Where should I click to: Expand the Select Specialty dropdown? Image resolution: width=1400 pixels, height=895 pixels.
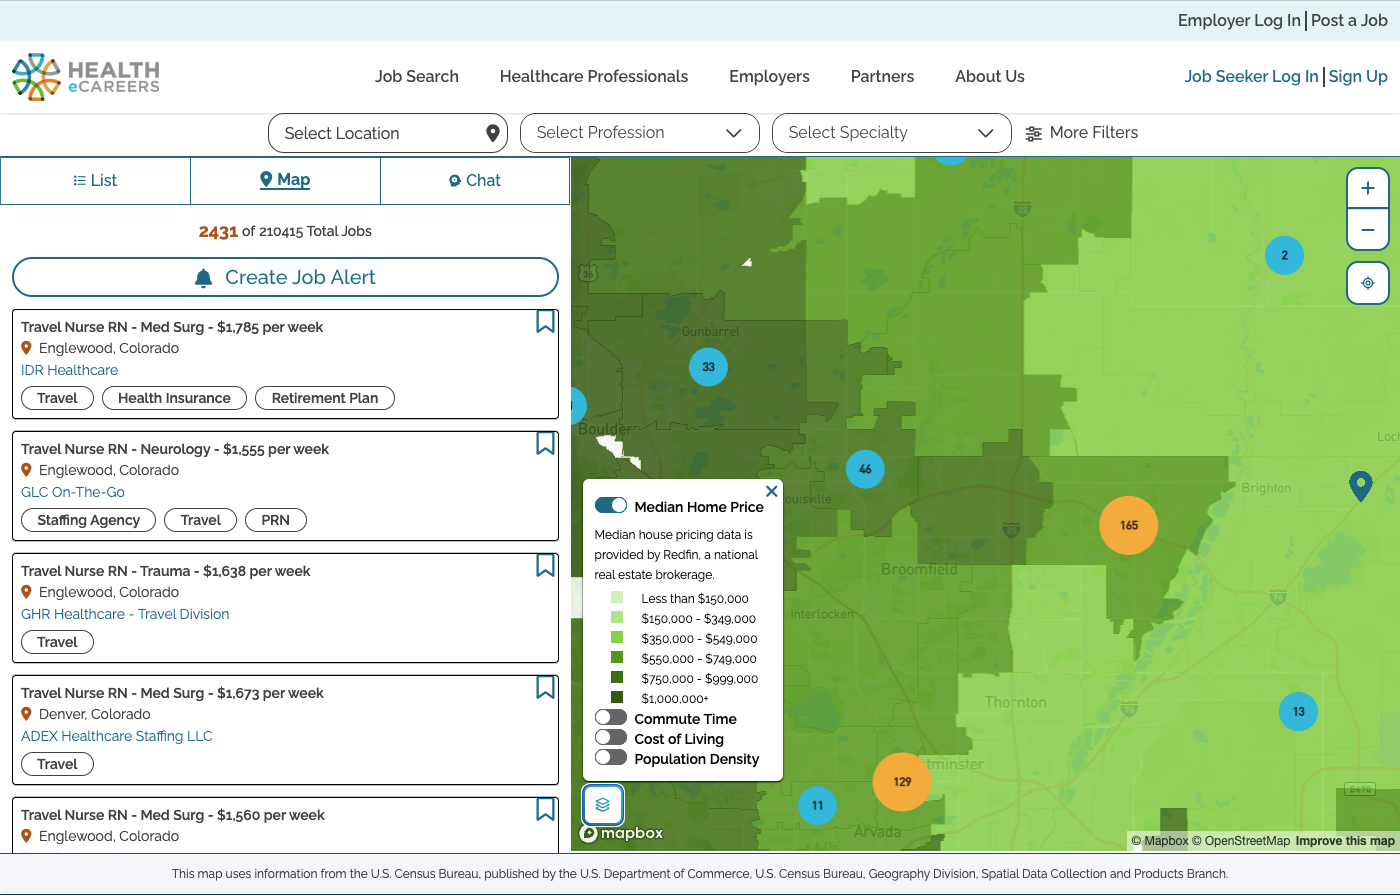click(892, 133)
